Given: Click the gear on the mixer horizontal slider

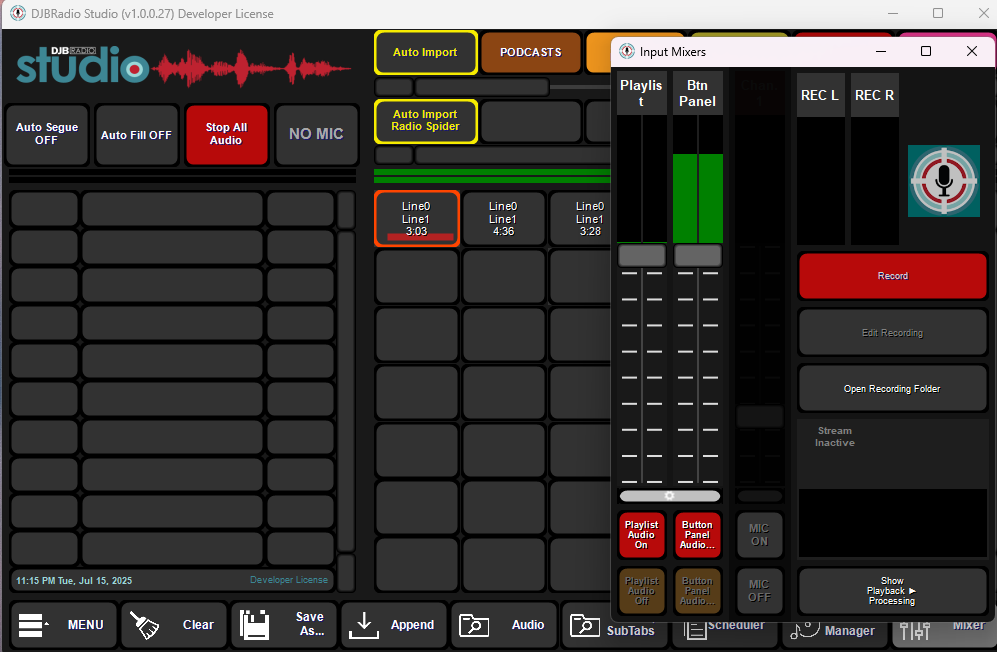Looking at the screenshot, I should (x=670, y=496).
